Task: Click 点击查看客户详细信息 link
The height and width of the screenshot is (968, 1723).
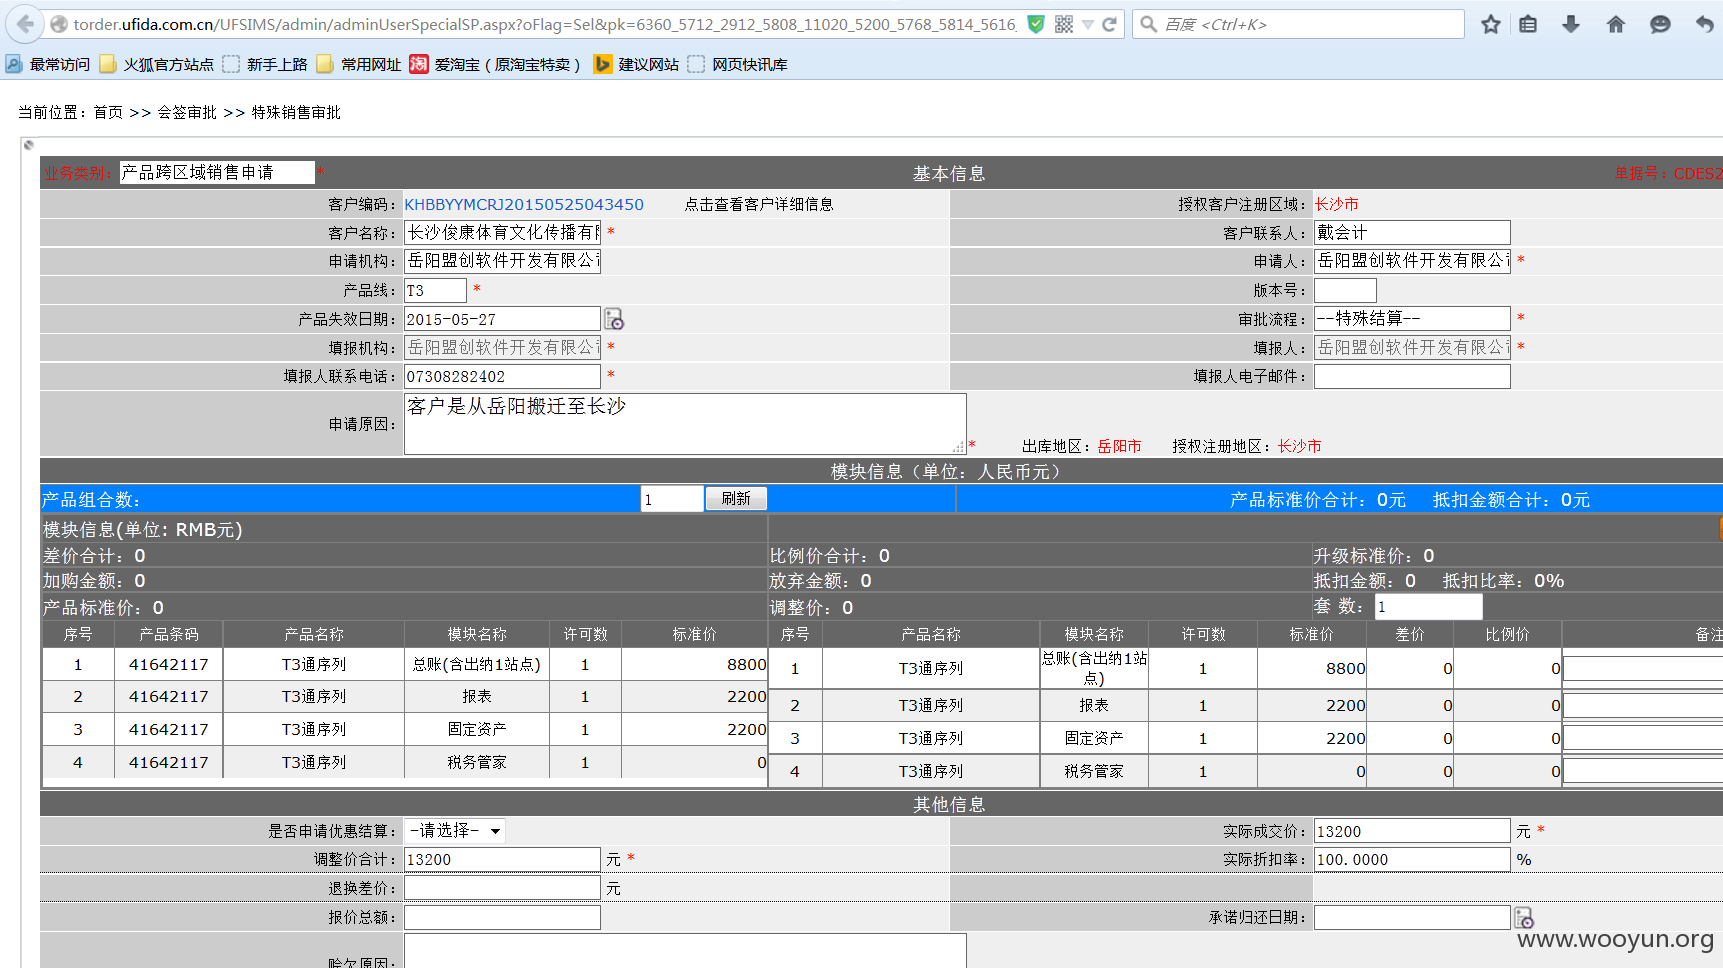Action: tap(759, 204)
